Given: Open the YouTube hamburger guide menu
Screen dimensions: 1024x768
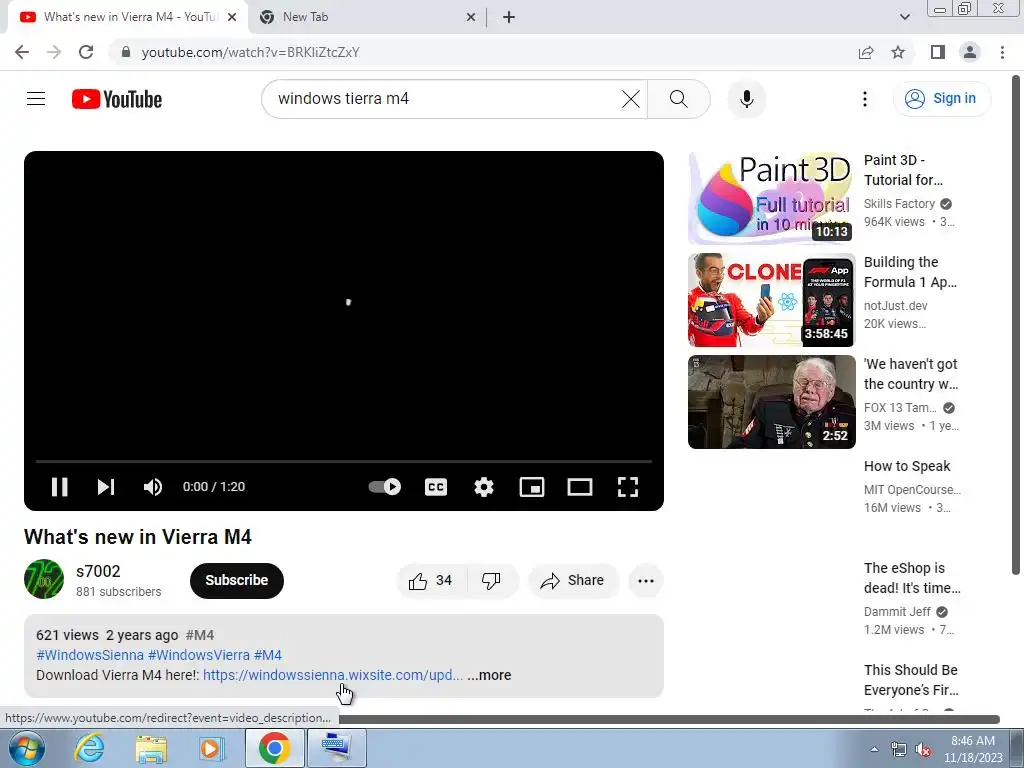Looking at the screenshot, I should [36, 99].
